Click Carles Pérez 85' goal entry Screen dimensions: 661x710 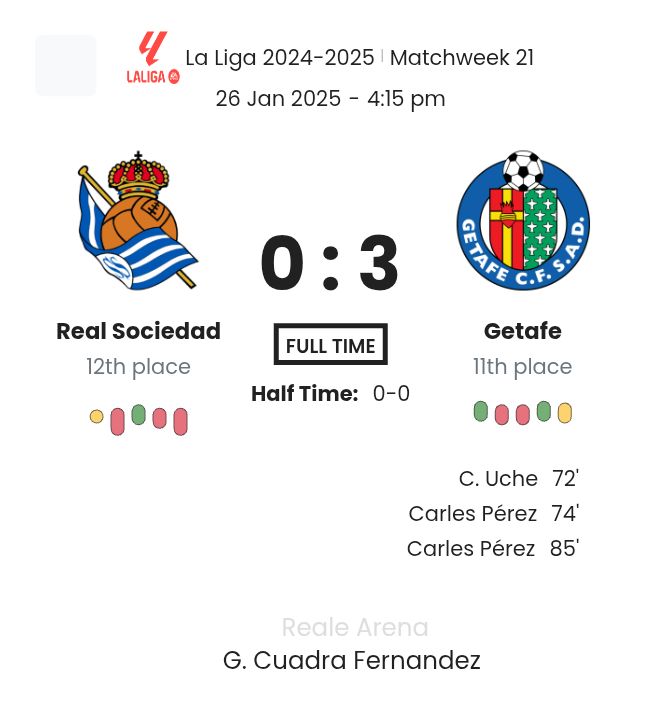(492, 549)
